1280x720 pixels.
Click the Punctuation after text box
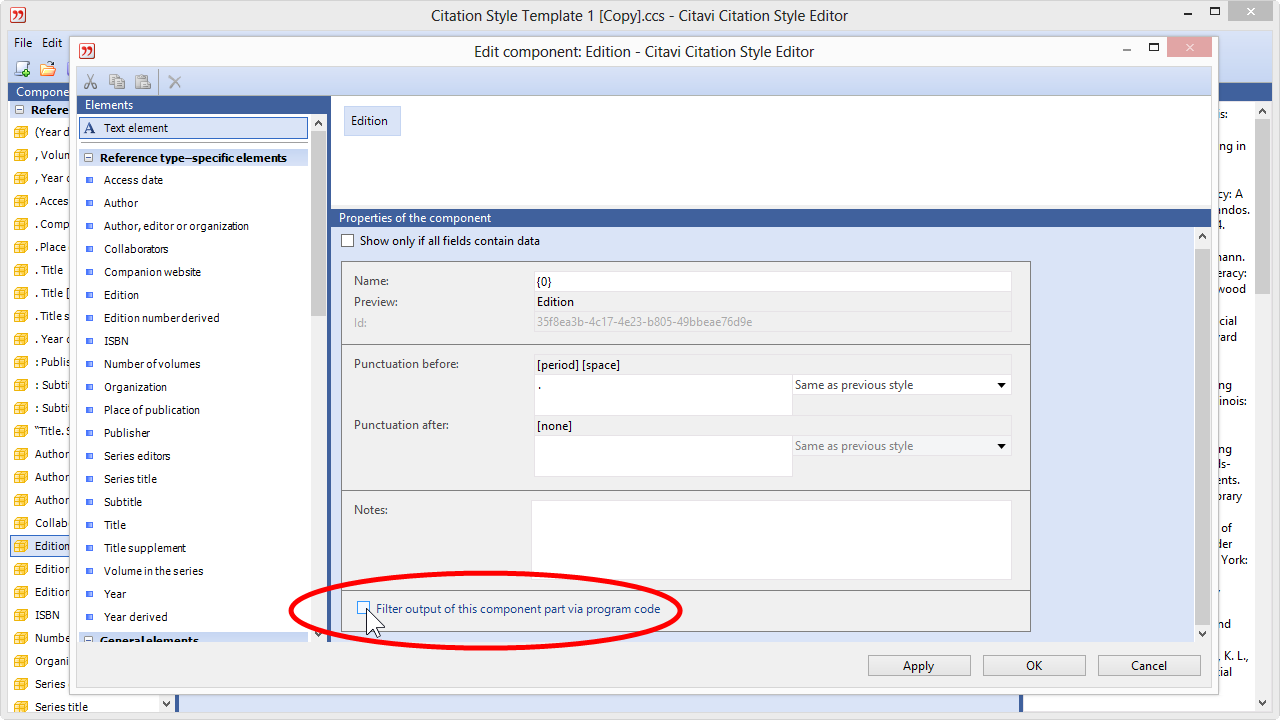point(663,456)
